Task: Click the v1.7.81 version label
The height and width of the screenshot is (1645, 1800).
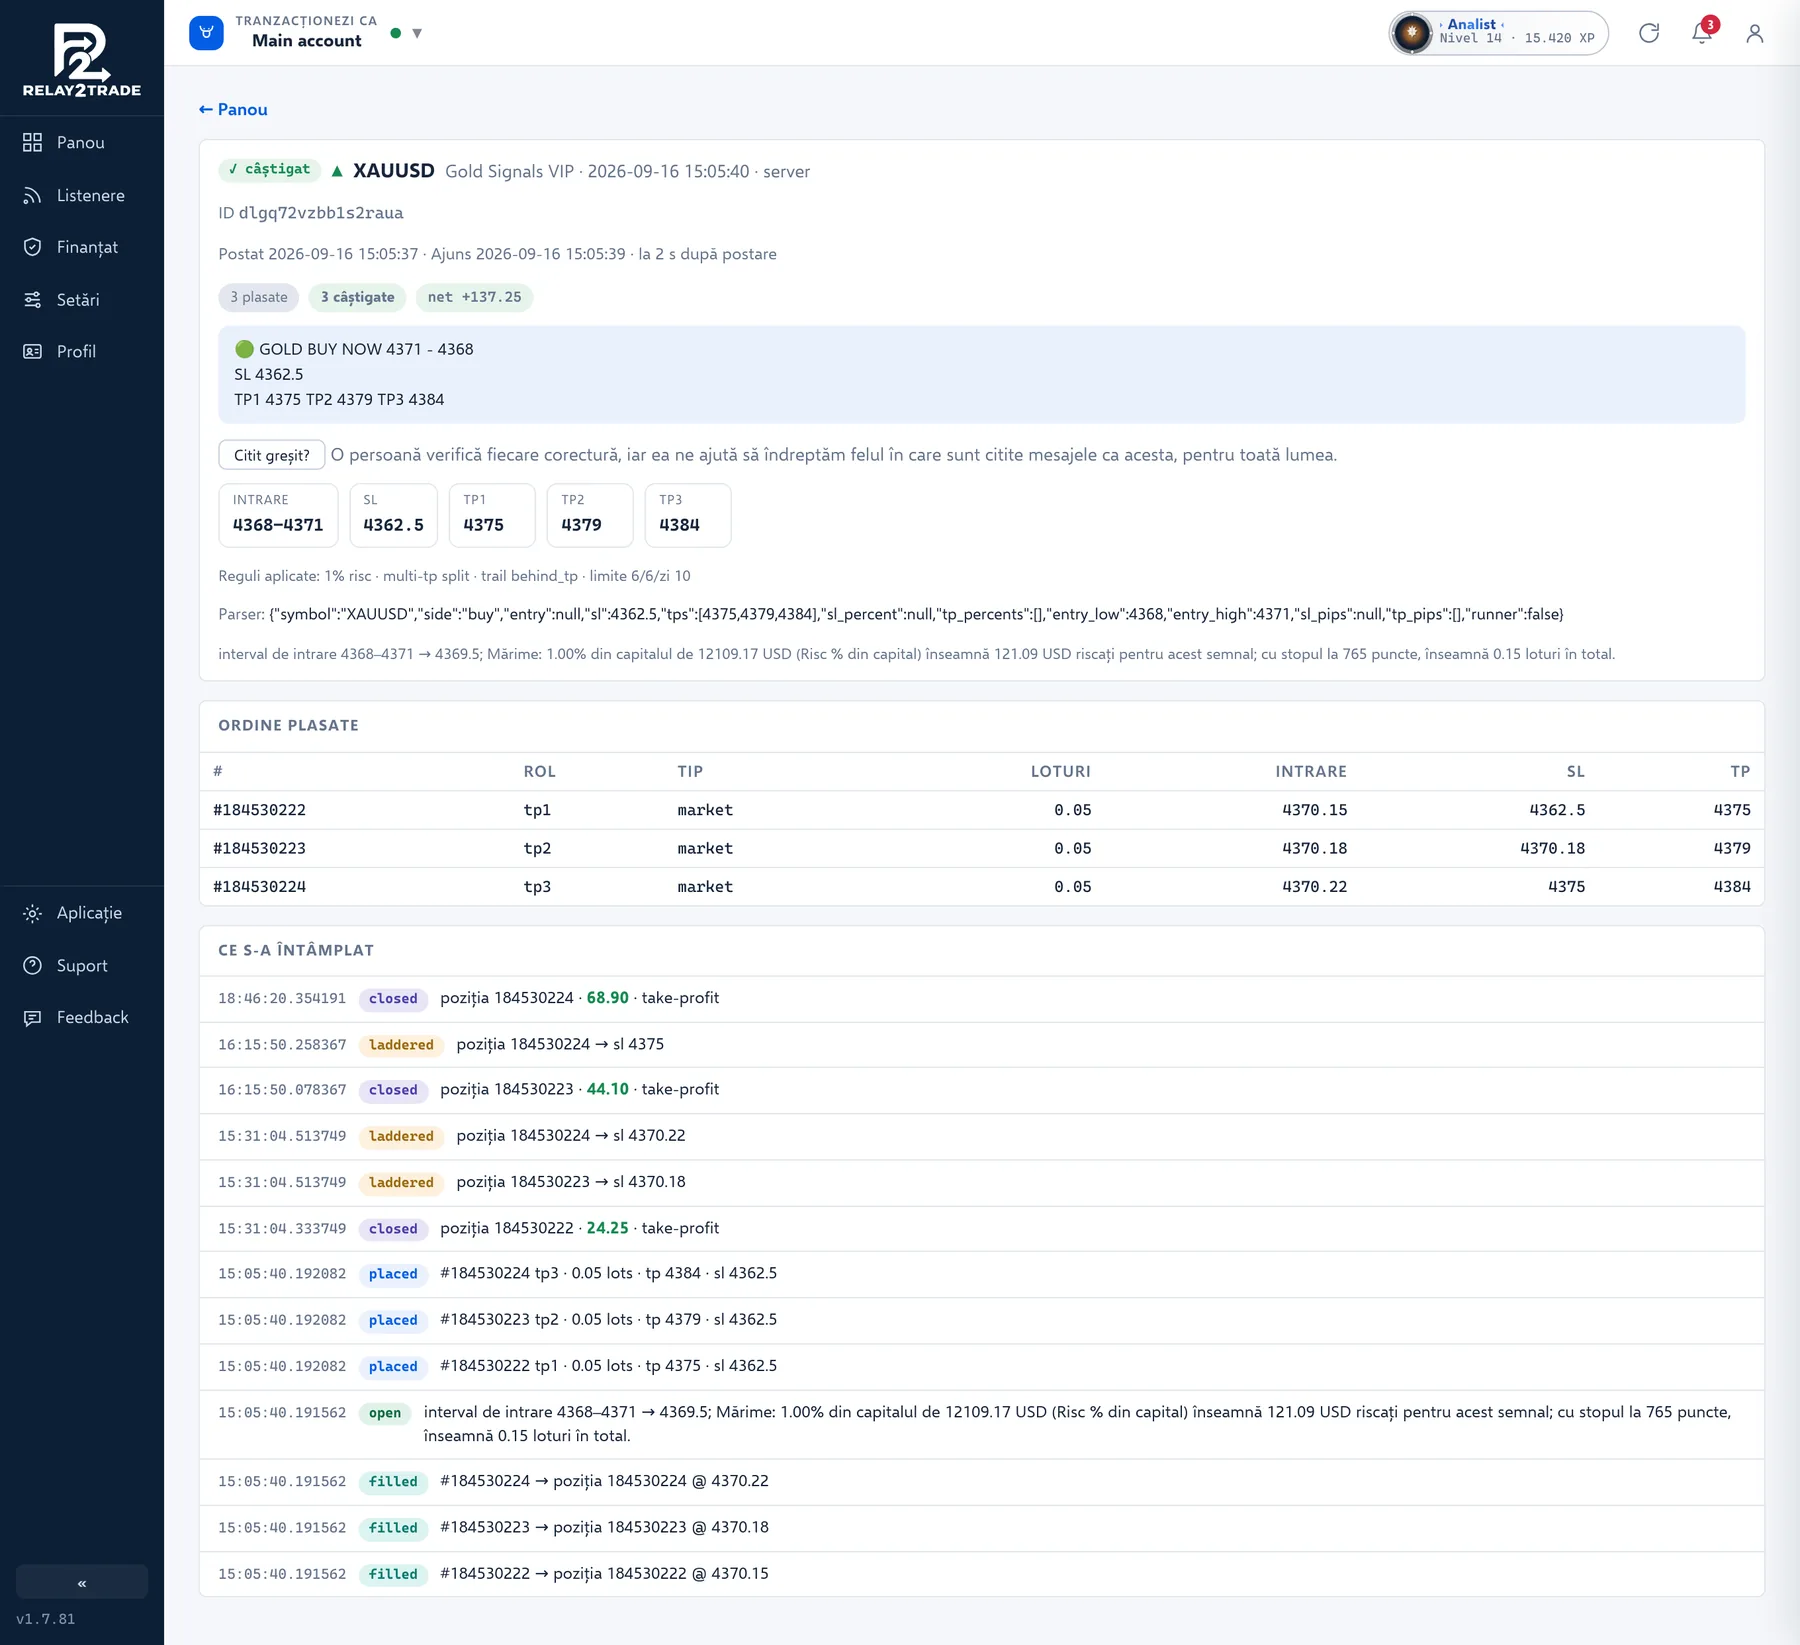Action: point(45,1619)
